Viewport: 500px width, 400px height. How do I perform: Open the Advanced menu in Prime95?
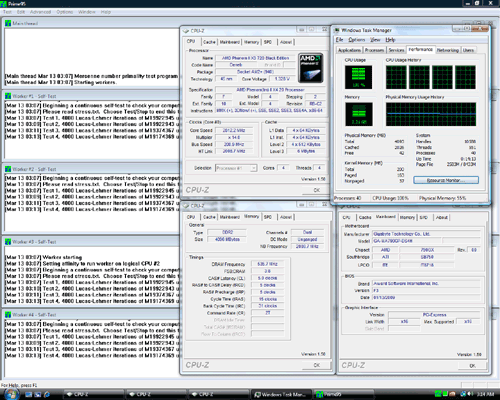pos(40,12)
